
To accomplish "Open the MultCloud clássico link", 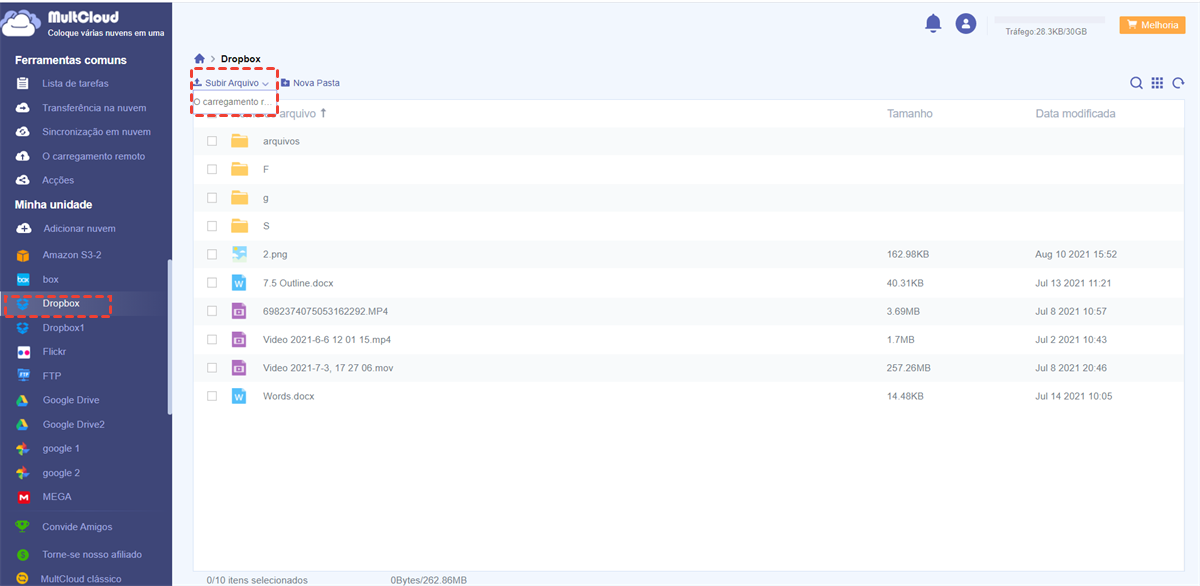I will [x=81, y=579].
